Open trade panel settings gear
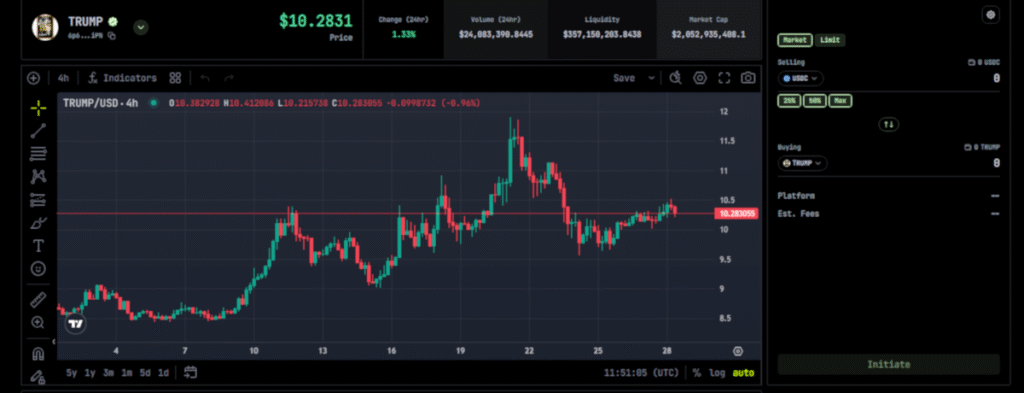This screenshot has height=393, width=1024. [991, 15]
